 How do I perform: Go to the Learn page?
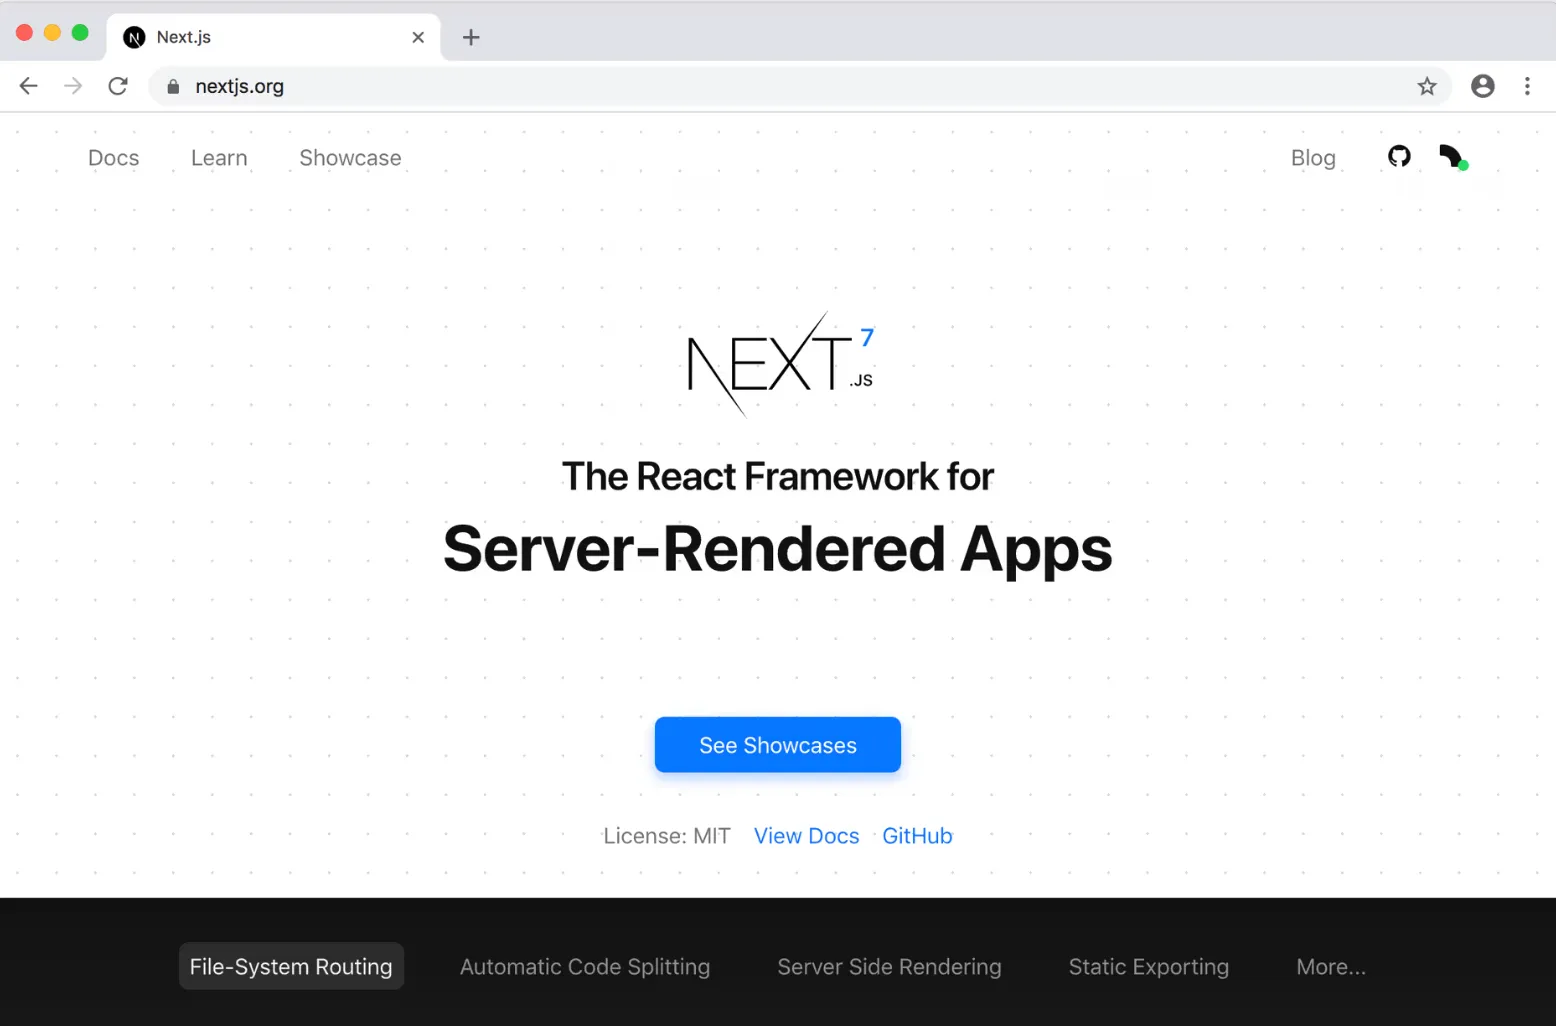(x=219, y=158)
